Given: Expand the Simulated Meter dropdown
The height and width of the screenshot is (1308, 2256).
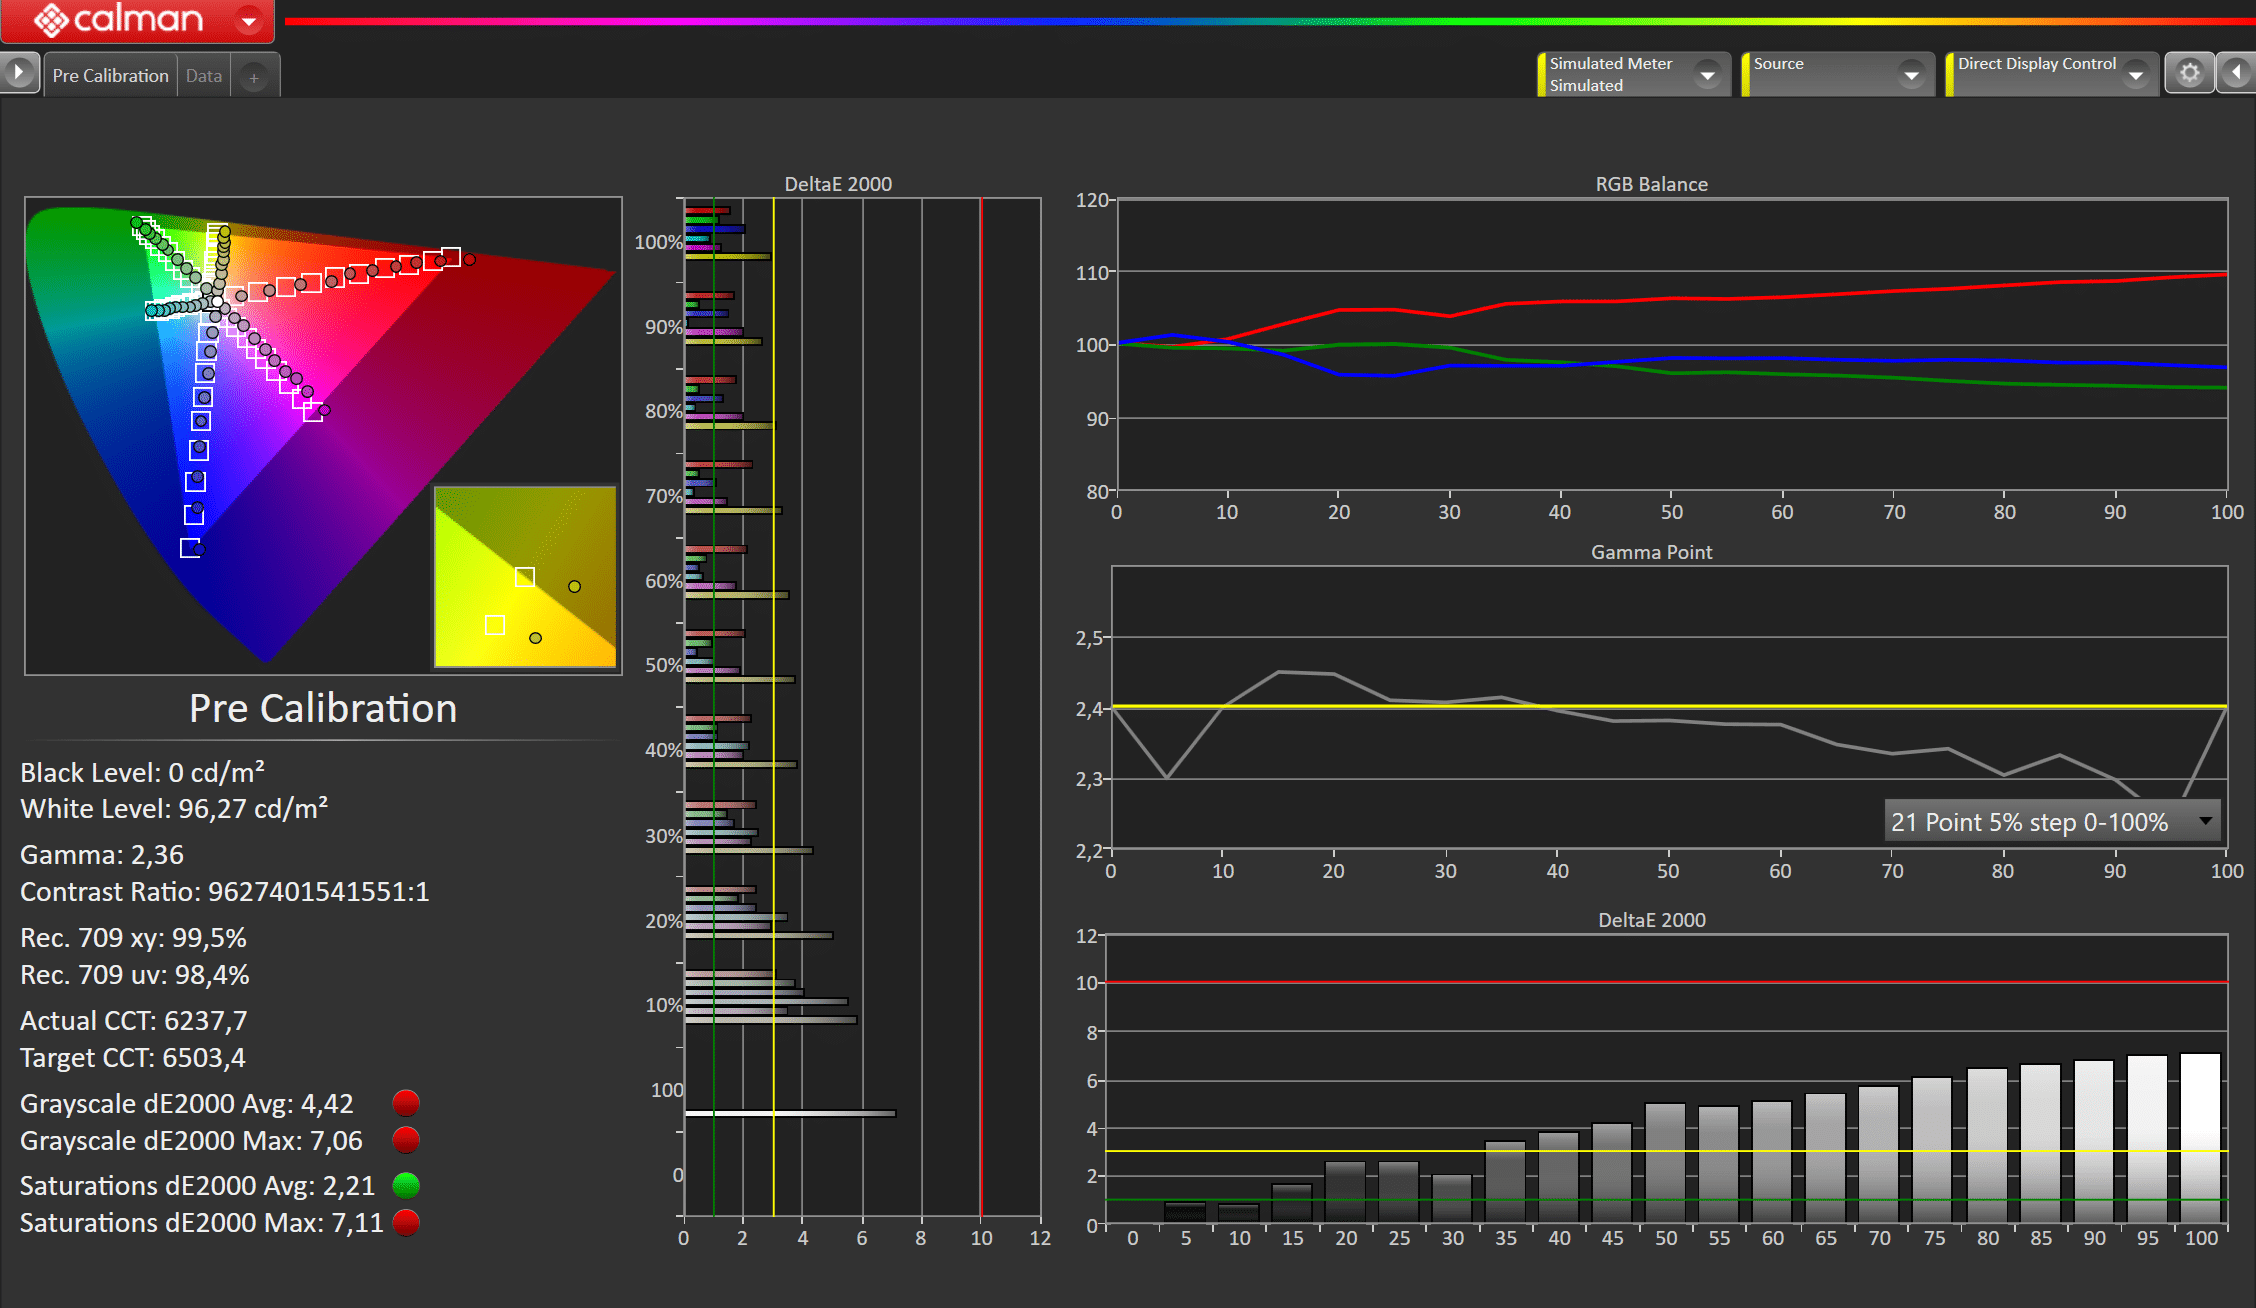Looking at the screenshot, I should (x=1708, y=75).
